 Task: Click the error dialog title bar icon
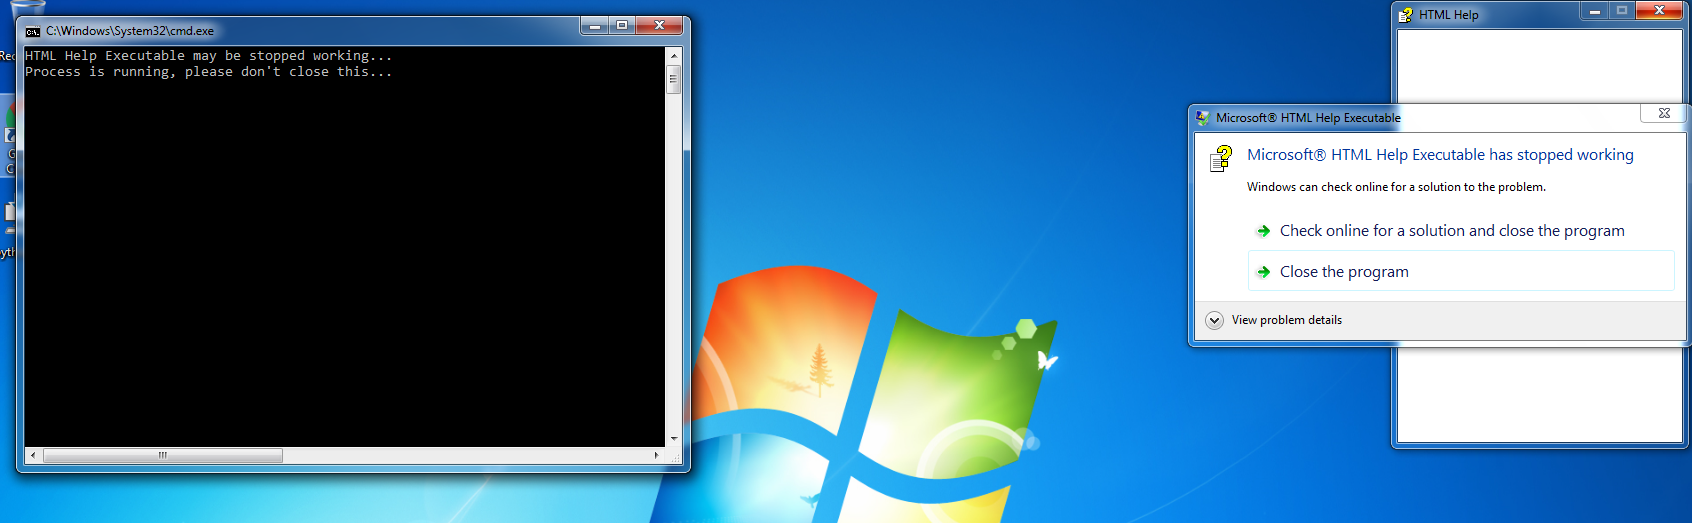pyautogui.click(x=1202, y=118)
